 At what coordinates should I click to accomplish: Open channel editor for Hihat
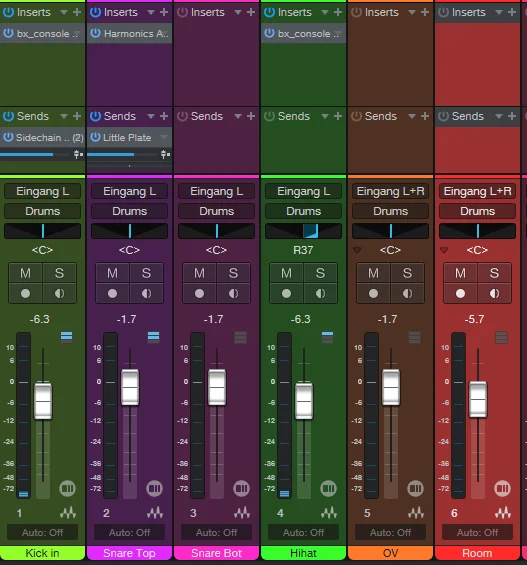point(329,489)
